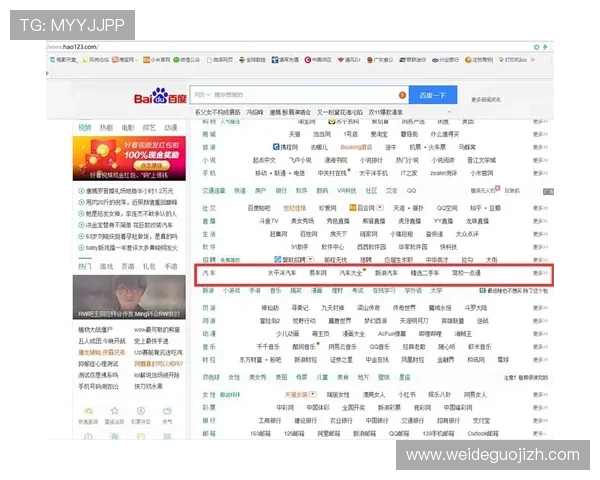Open the 精选二手车 link
600x480 pixels.
click(425, 273)
